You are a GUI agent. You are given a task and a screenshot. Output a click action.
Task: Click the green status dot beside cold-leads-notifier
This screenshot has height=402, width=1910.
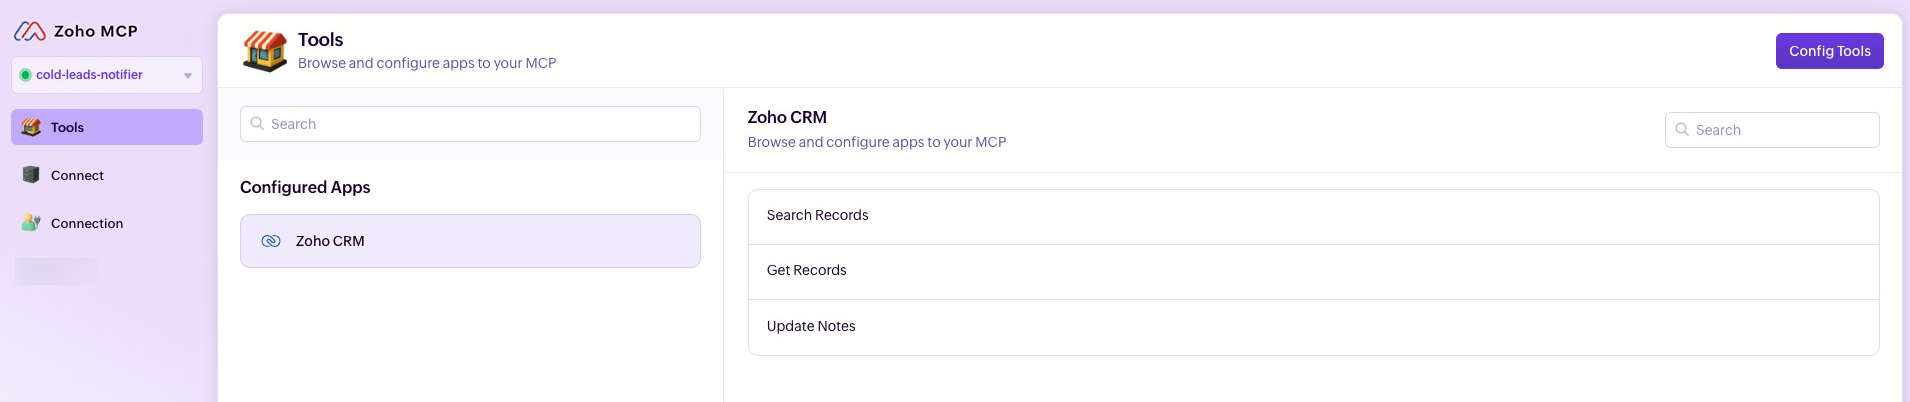(25, 75)
